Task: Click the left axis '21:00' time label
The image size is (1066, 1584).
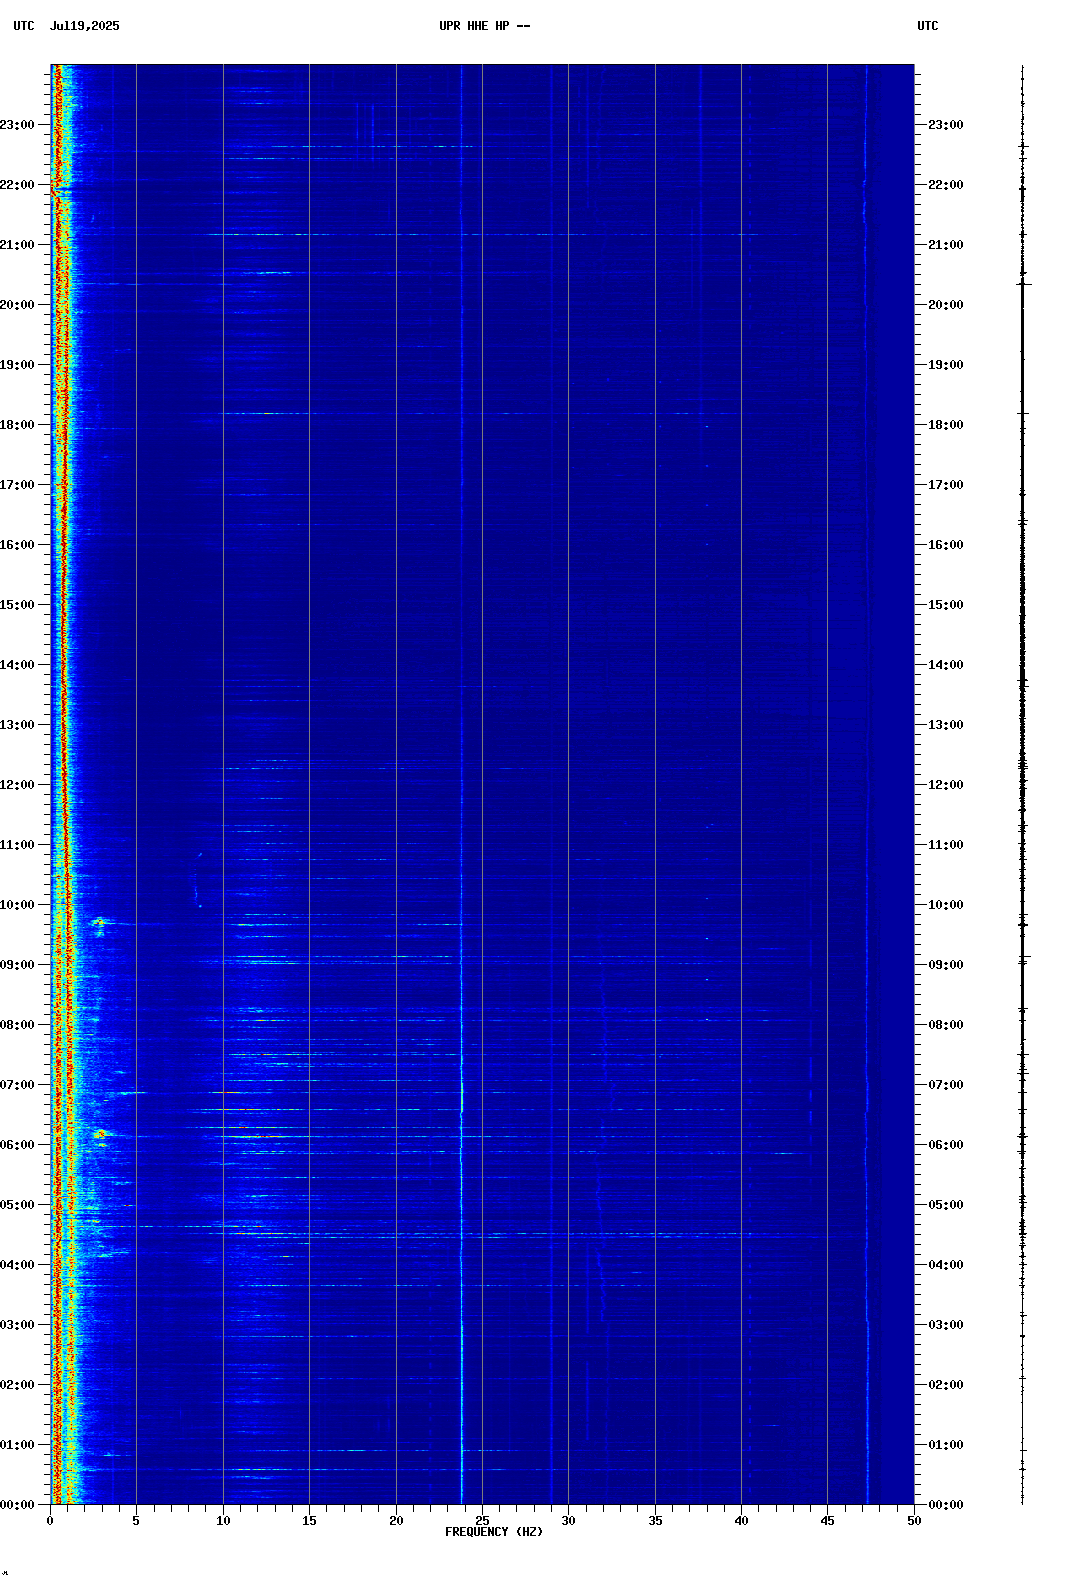Action: pyautogui.click(x=17, y=245)
